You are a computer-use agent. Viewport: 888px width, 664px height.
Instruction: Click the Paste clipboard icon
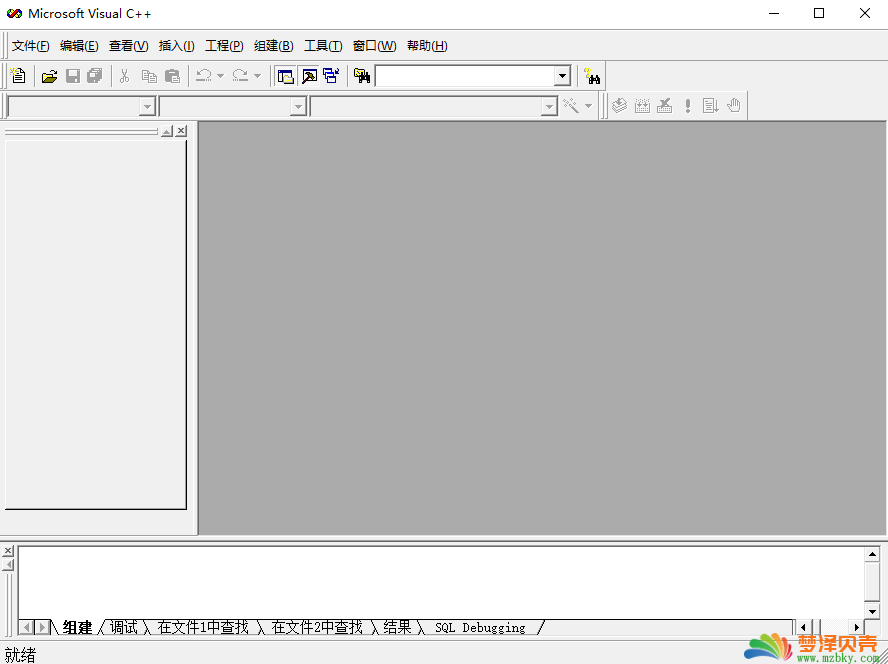pyautogui.click(x=172, y=76)
